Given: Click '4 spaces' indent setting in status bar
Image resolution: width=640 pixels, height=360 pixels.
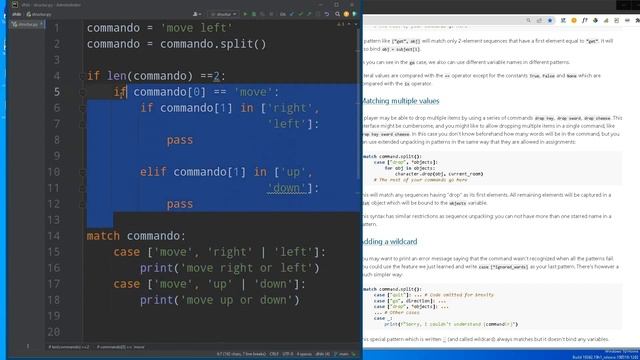Looking at the screenshot, I should pos(304,354).
